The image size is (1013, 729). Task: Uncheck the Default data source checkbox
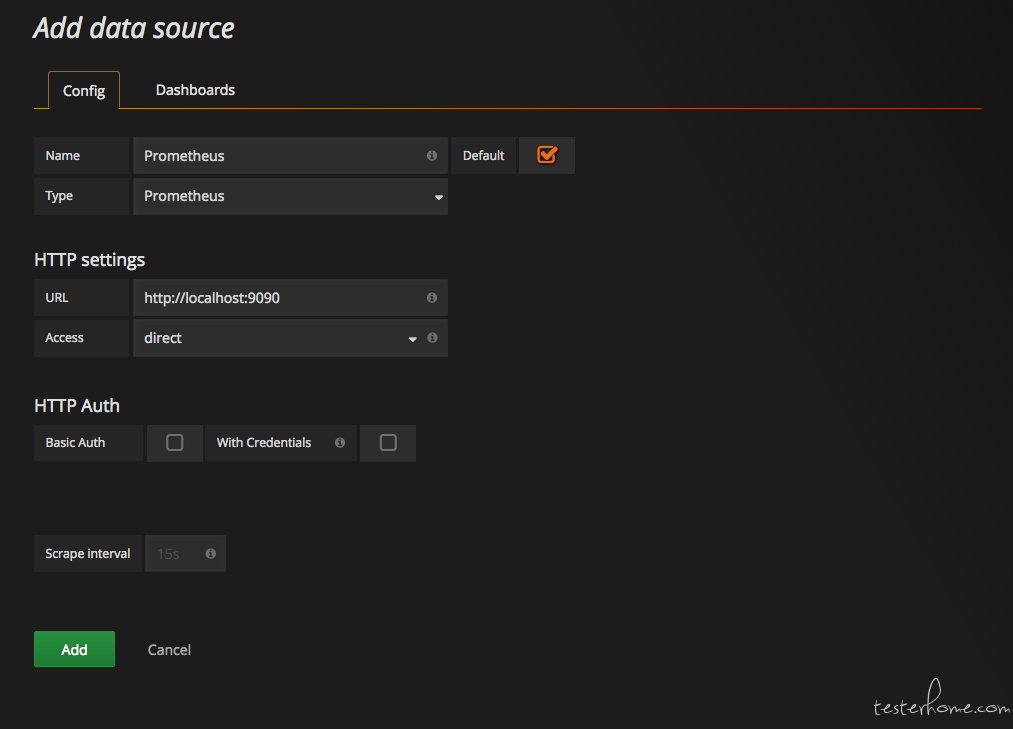[x=547, y=155]
